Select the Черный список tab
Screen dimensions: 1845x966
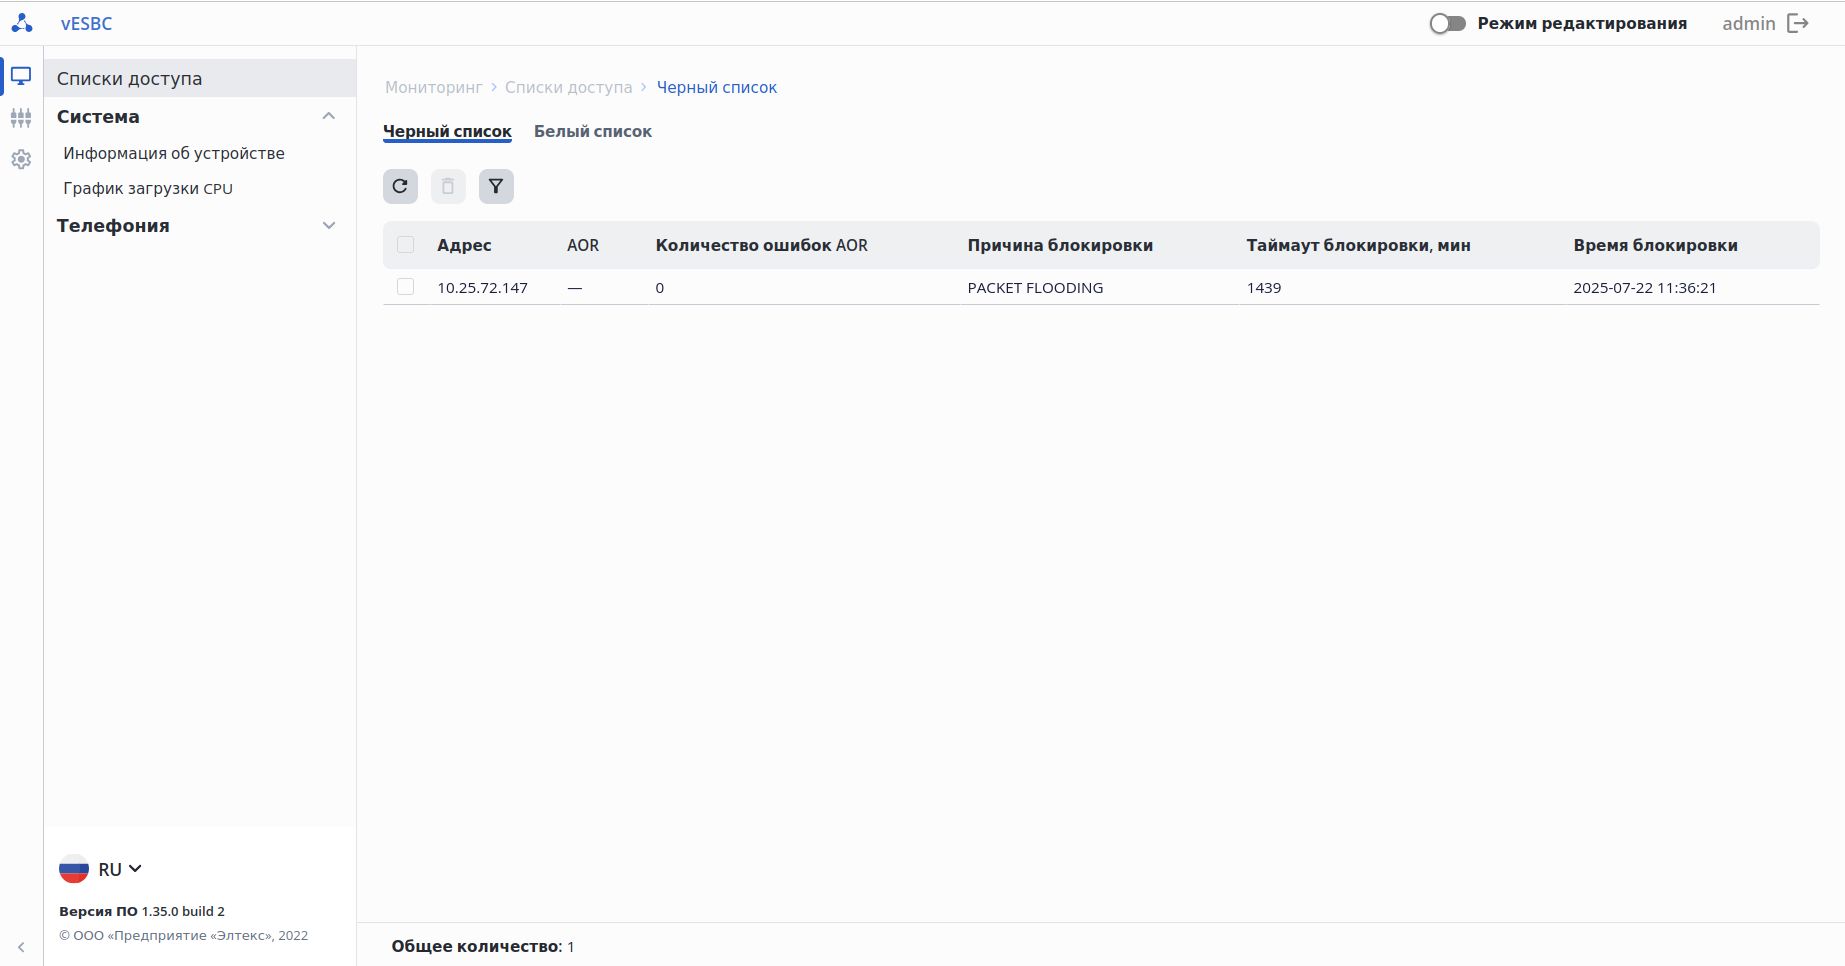pyautogui.click(x=447, y=131)
